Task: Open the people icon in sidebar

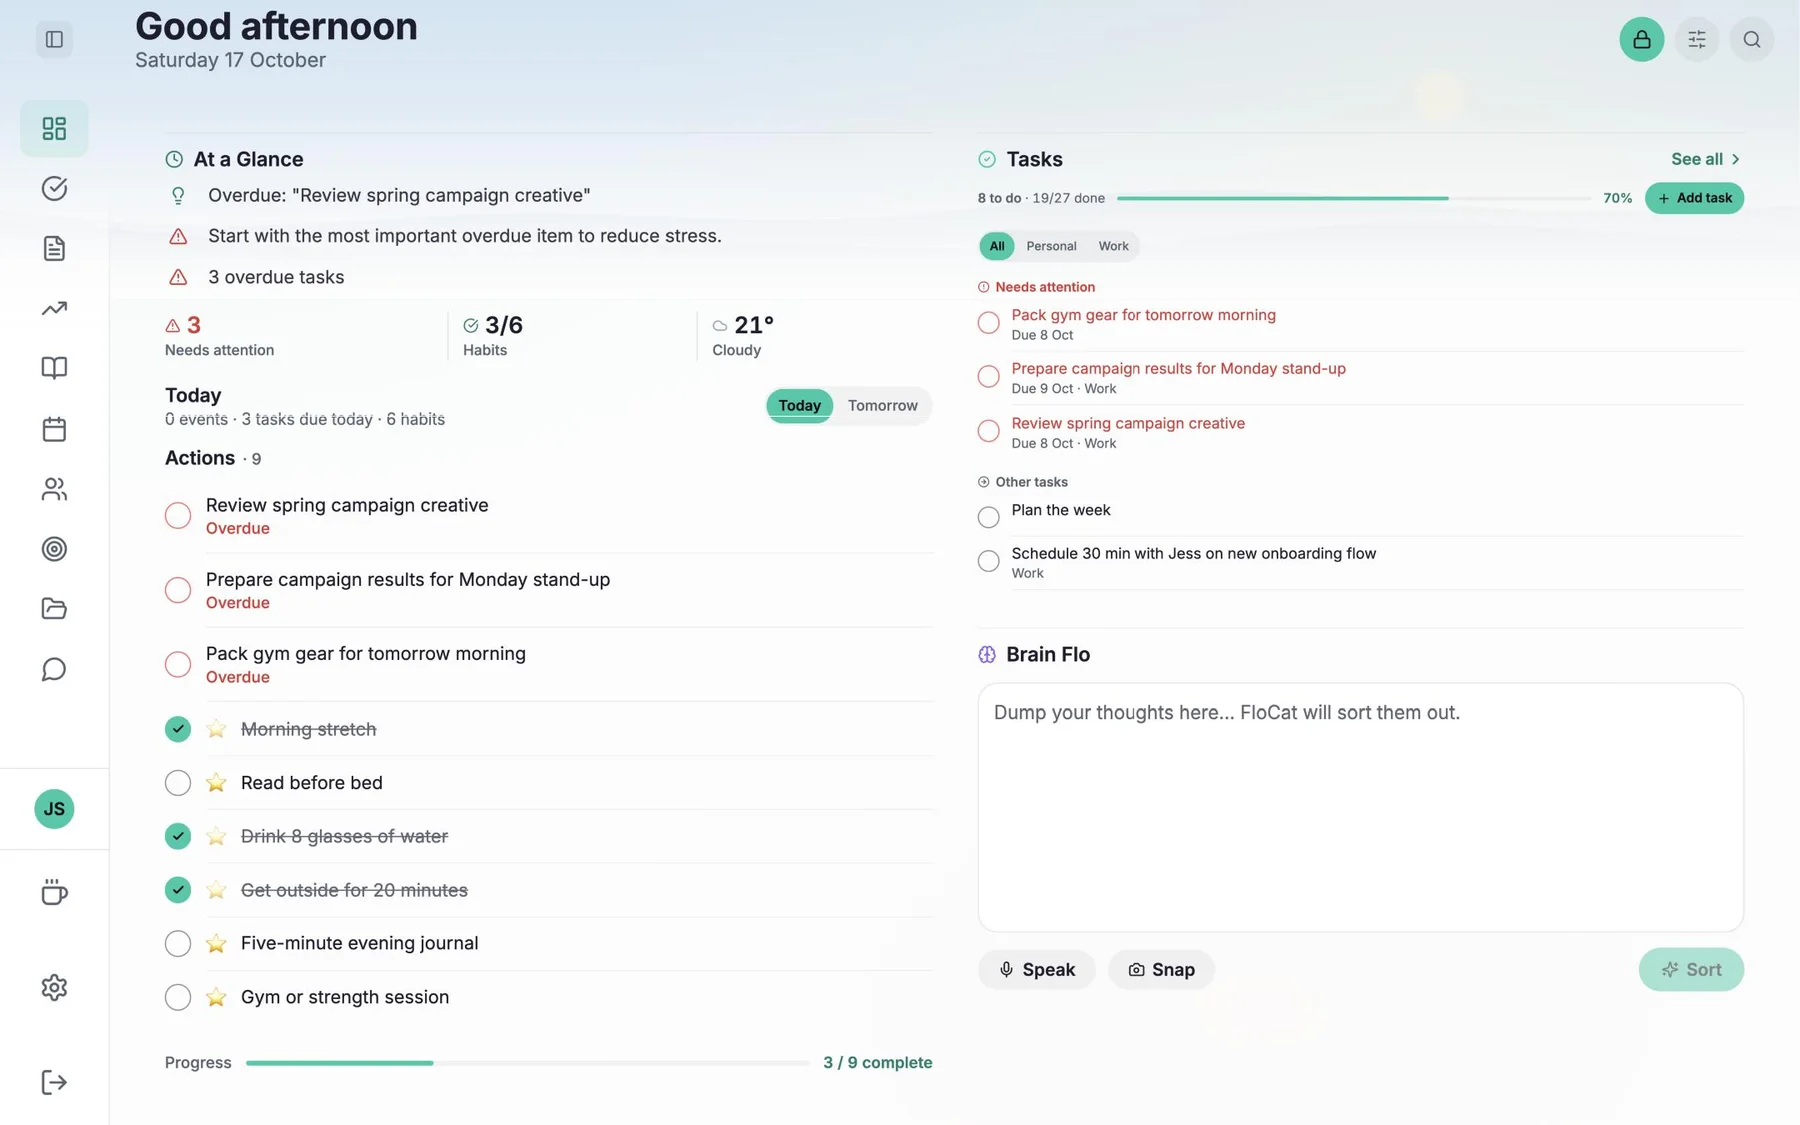Action: point(54,489)
